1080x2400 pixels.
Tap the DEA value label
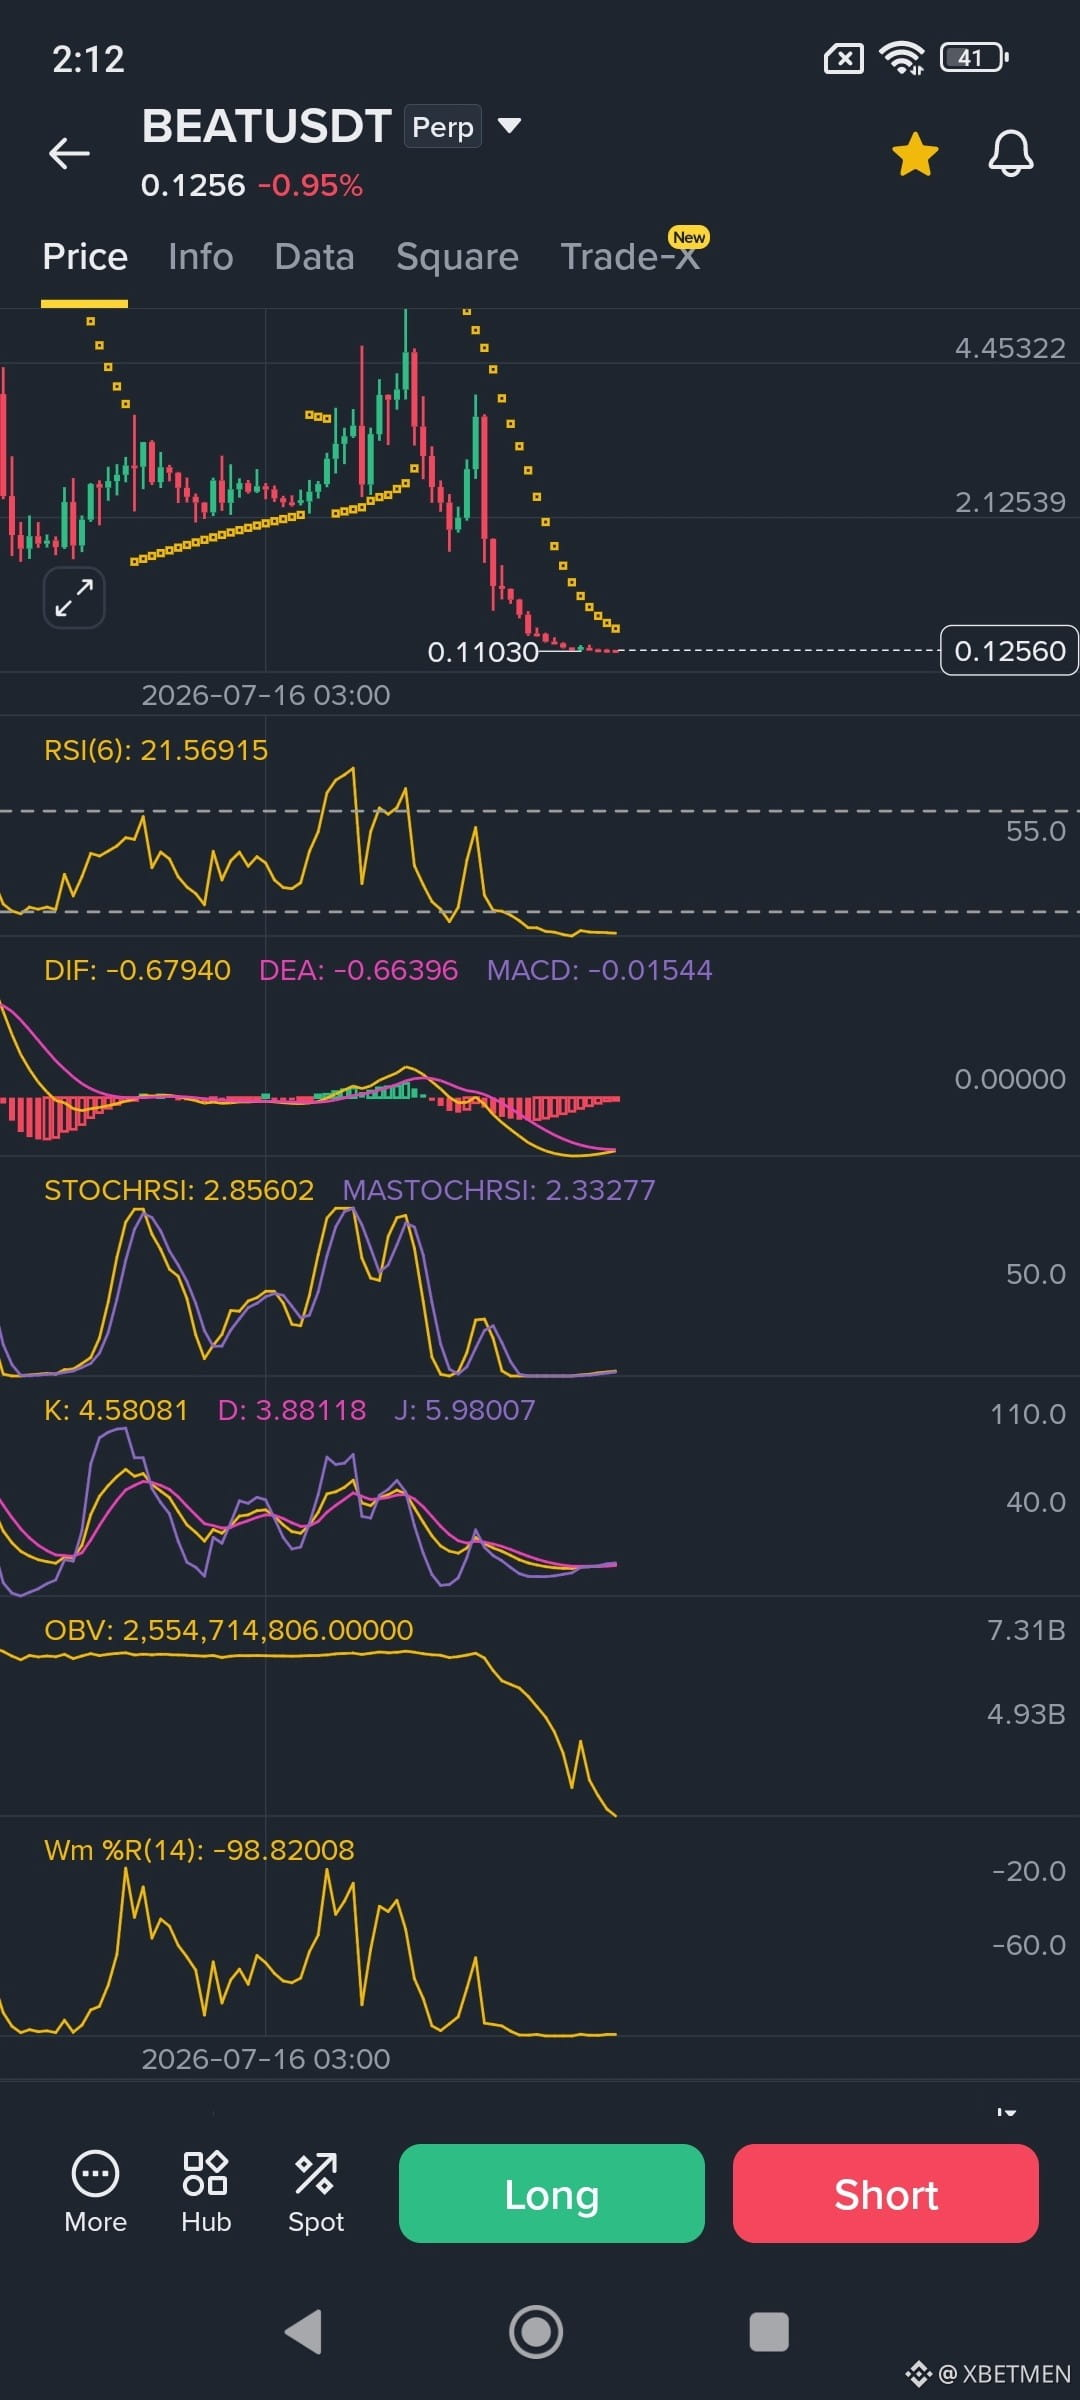coord(358,970)
